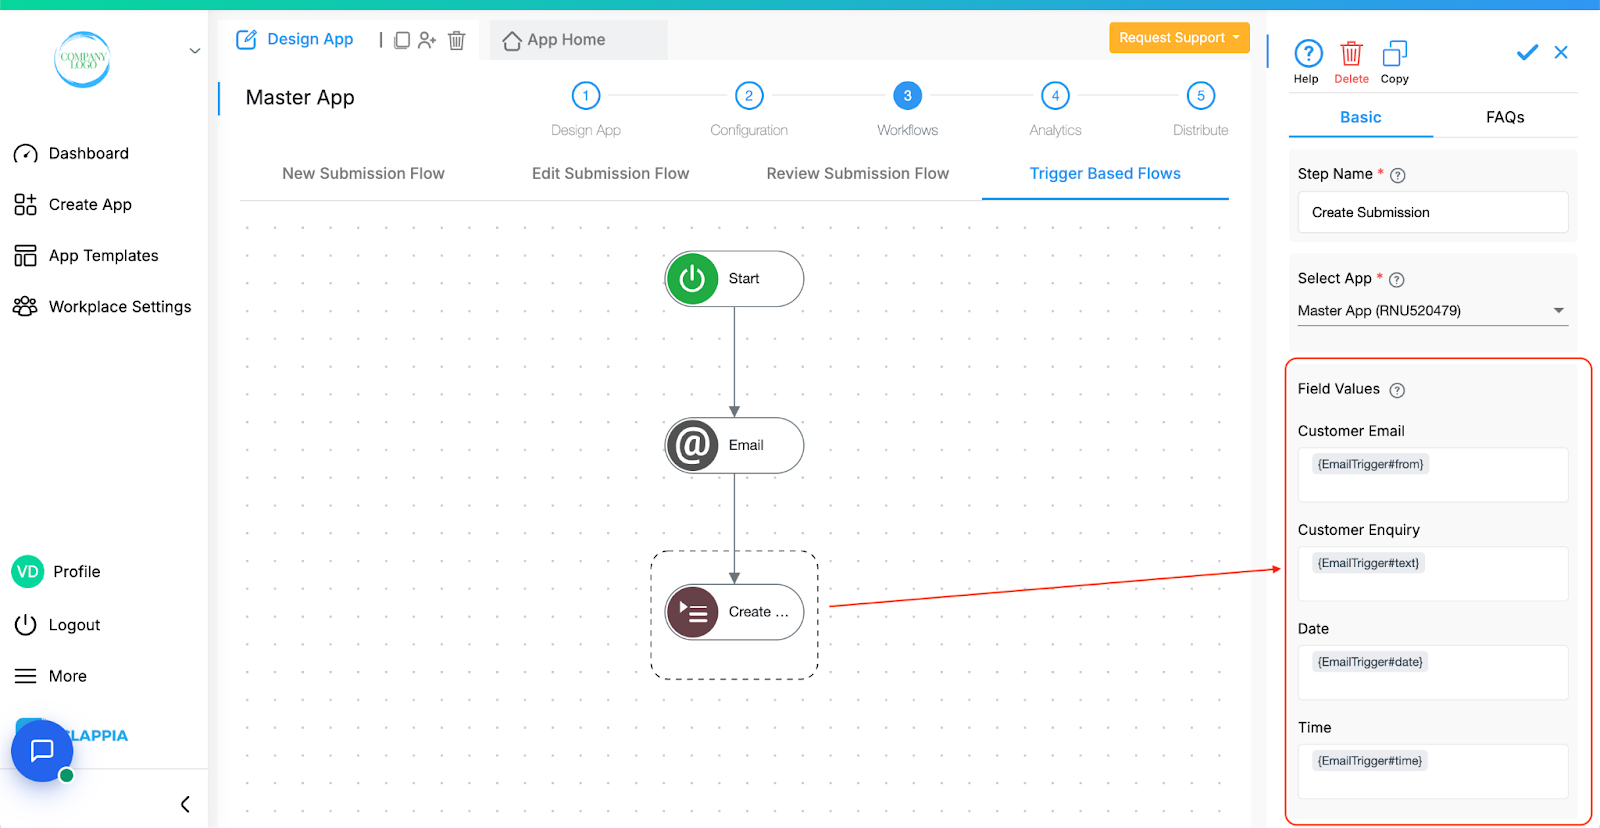The image size is (1600, 828).
Task: Go to step 4 Analytics
Action: (x=1055, y=96)
